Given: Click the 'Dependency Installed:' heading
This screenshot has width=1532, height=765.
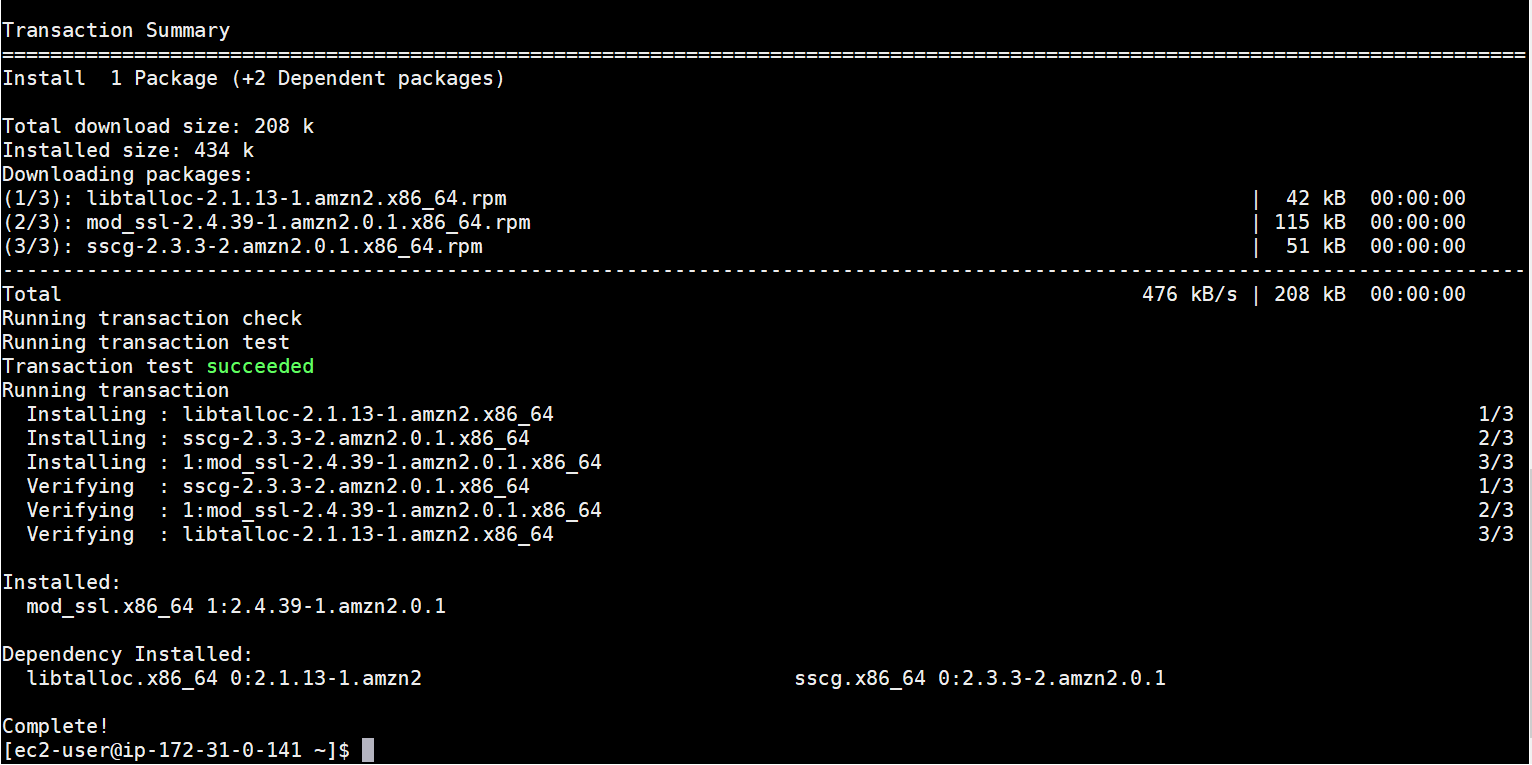Looking at the screenshot, I should tap(128, 655).
